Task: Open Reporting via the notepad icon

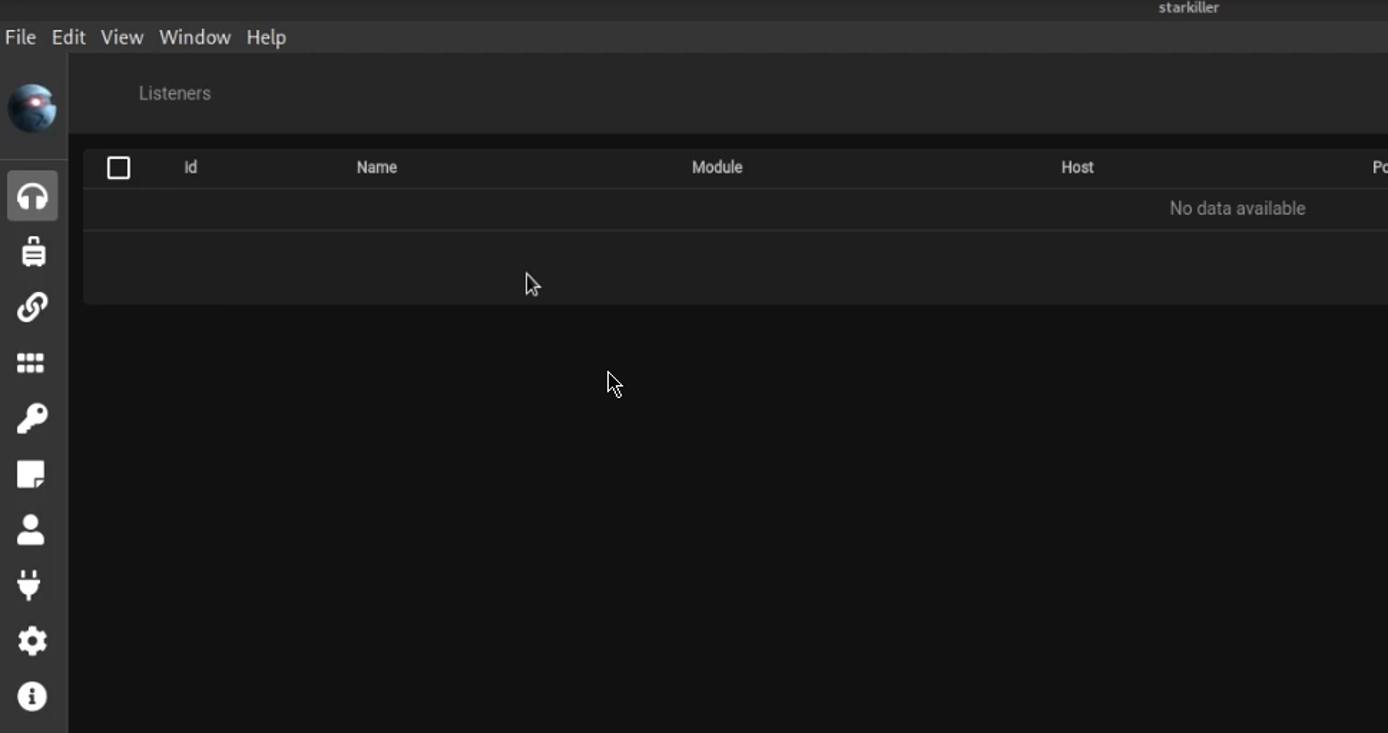Action: pos(31,473)
